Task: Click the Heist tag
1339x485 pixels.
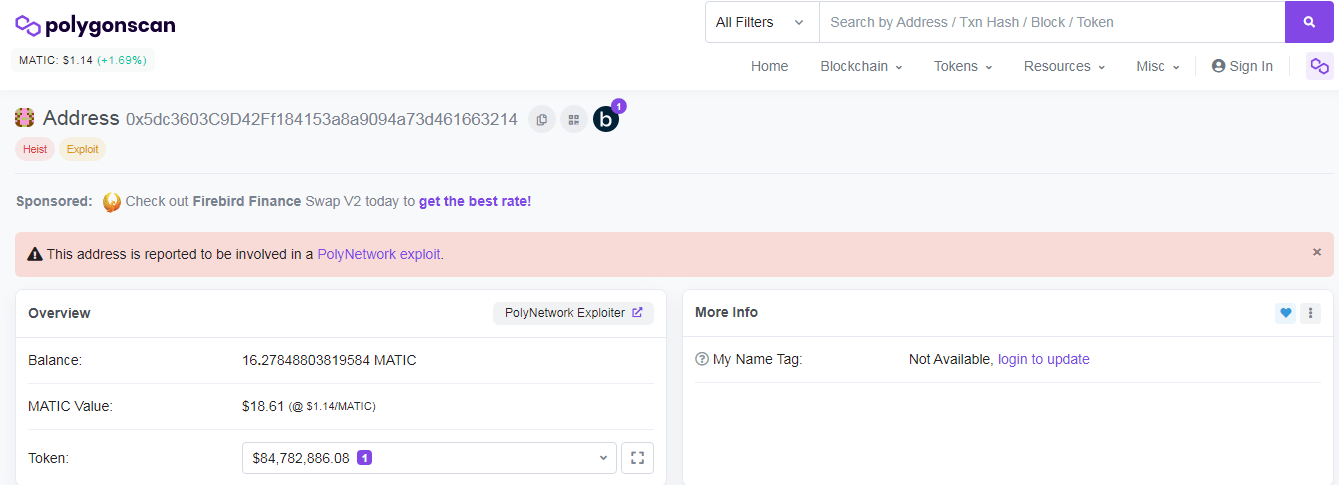Action: click(x=35, y=149)
